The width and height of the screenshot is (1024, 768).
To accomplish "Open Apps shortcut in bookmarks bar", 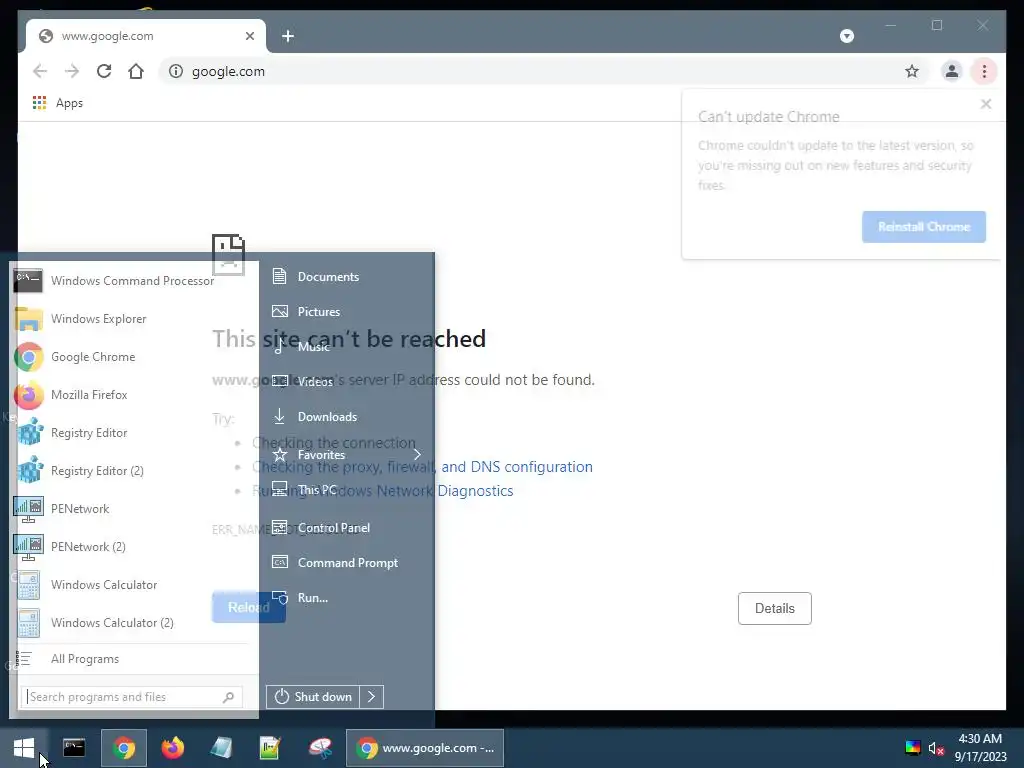I will [x=57, y=103].
